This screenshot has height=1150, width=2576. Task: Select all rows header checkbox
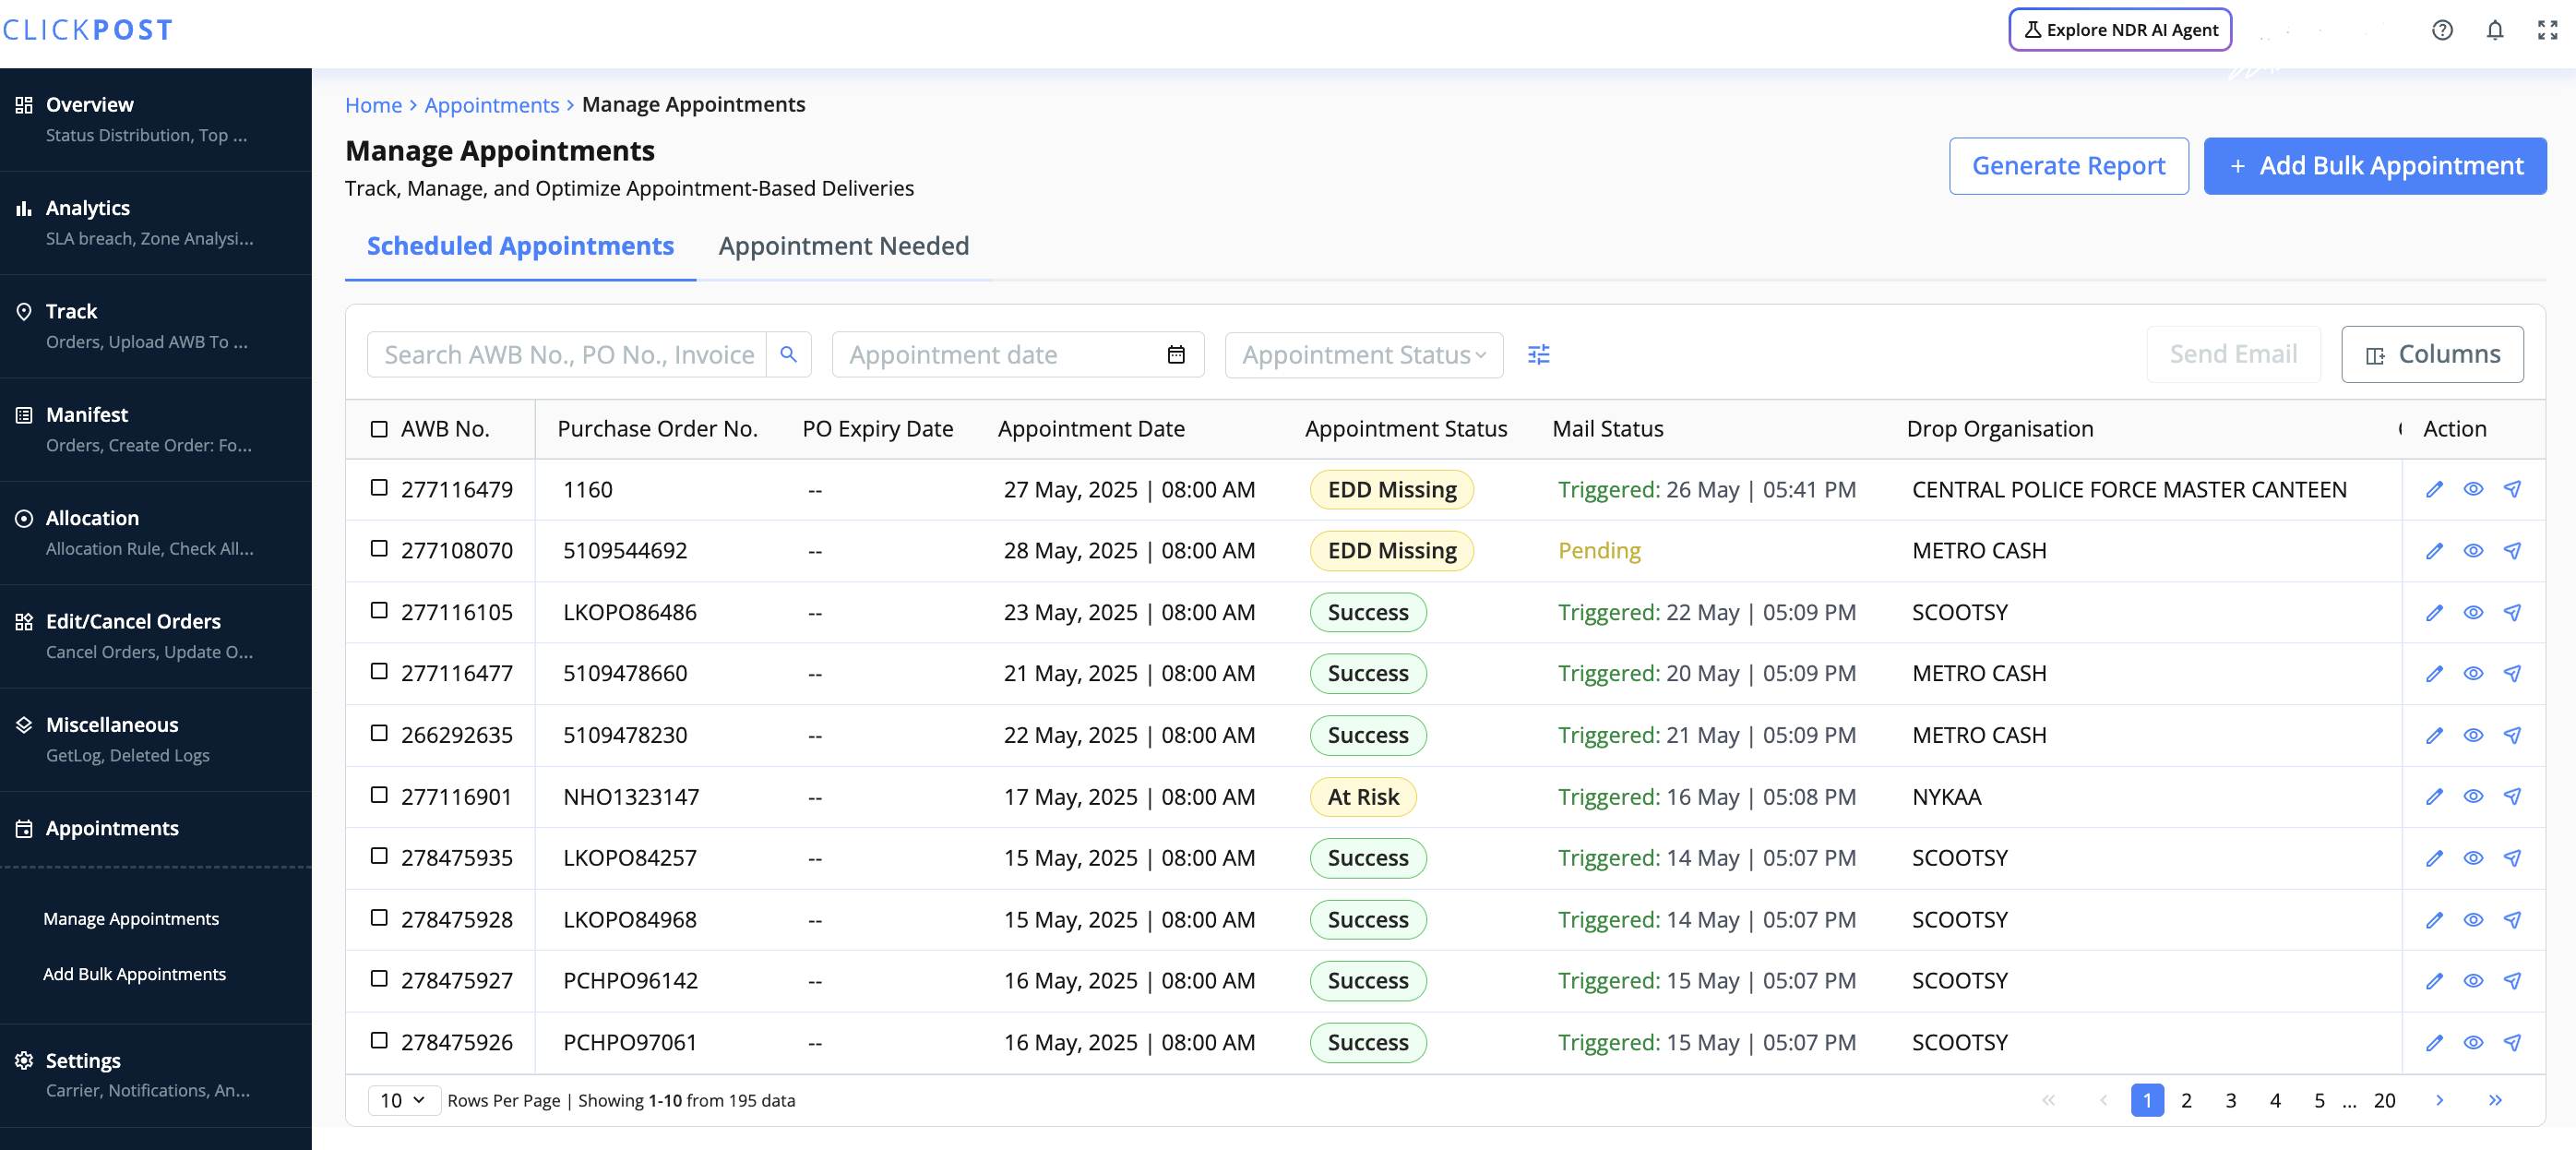tap(379, 429)
